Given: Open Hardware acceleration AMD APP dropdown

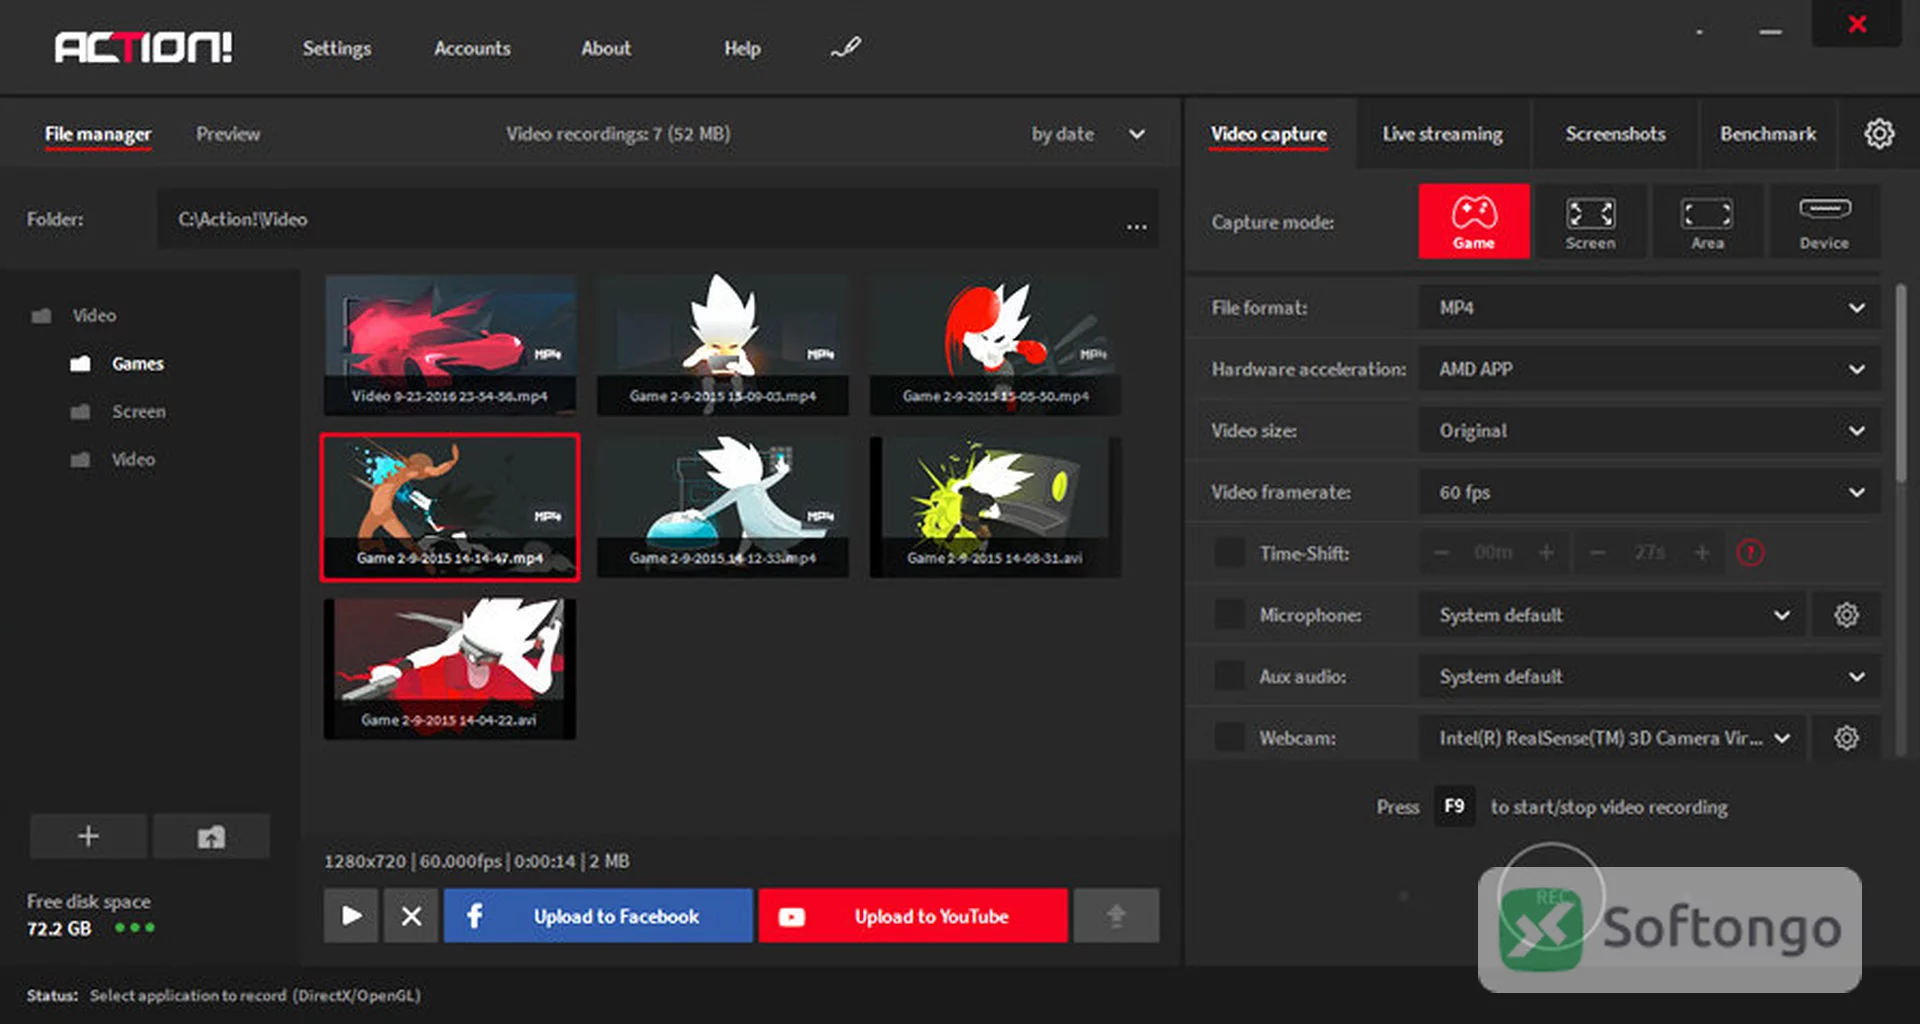Looking at the screenshot, I should coord(1649,369).
